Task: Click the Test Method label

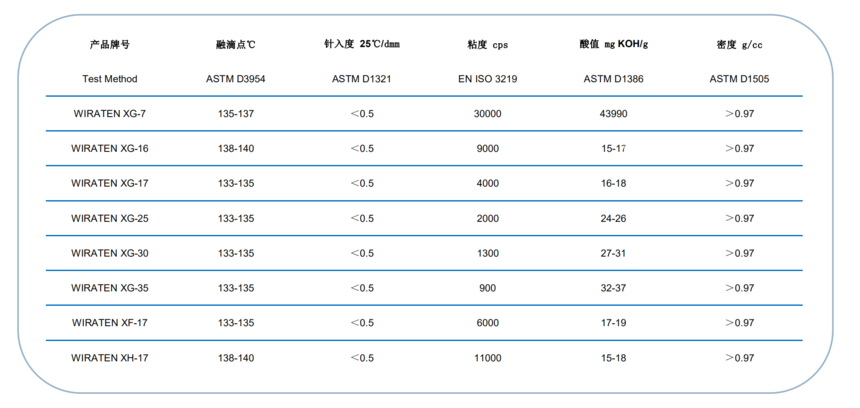Action: pyautogui.click(x=110, y=79)
